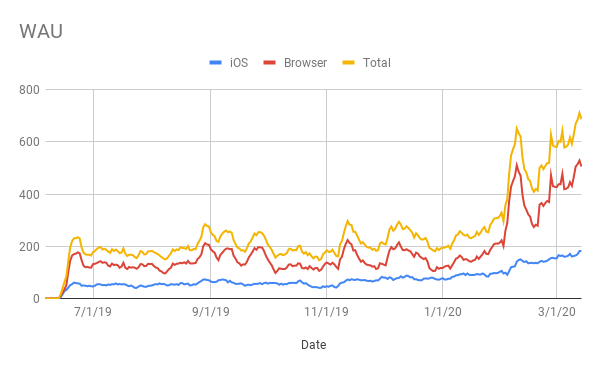Click the 1/1/20 x-axis label
Image resolution: width=600 pixels, height=371 pixels.
(443, 312)
